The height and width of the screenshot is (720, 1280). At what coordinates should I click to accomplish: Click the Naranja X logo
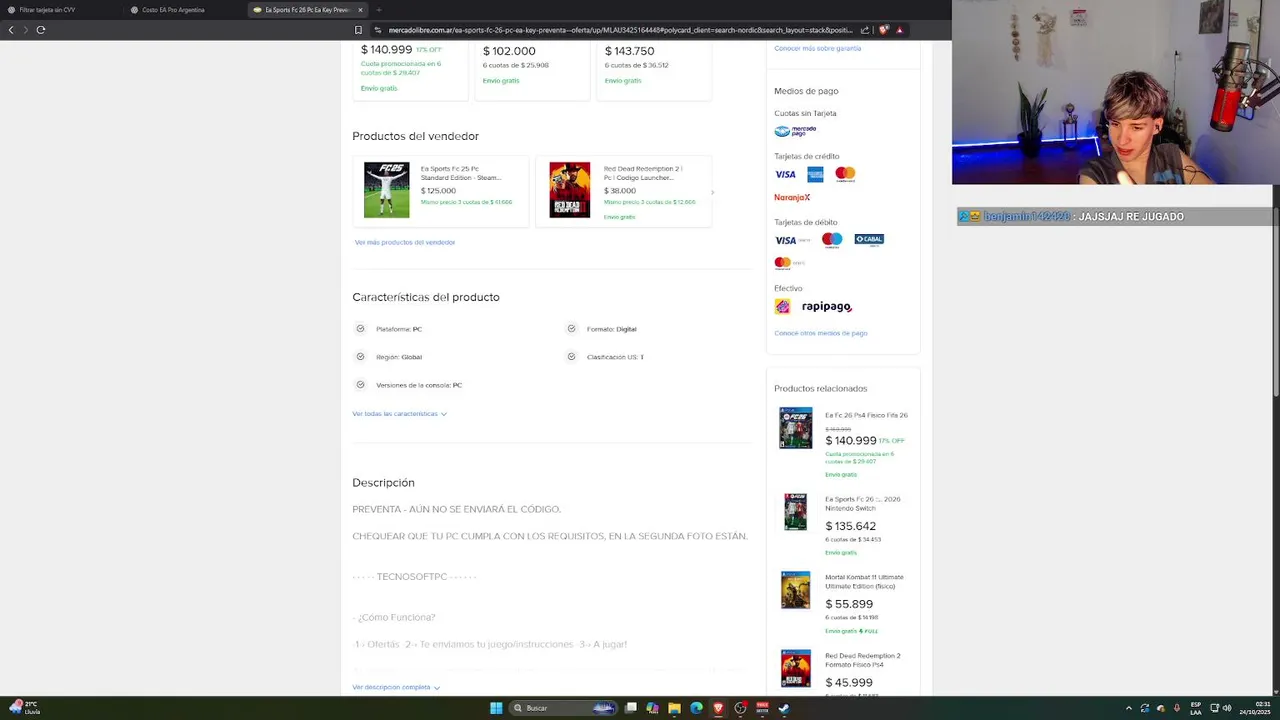(x=792, y=198)
